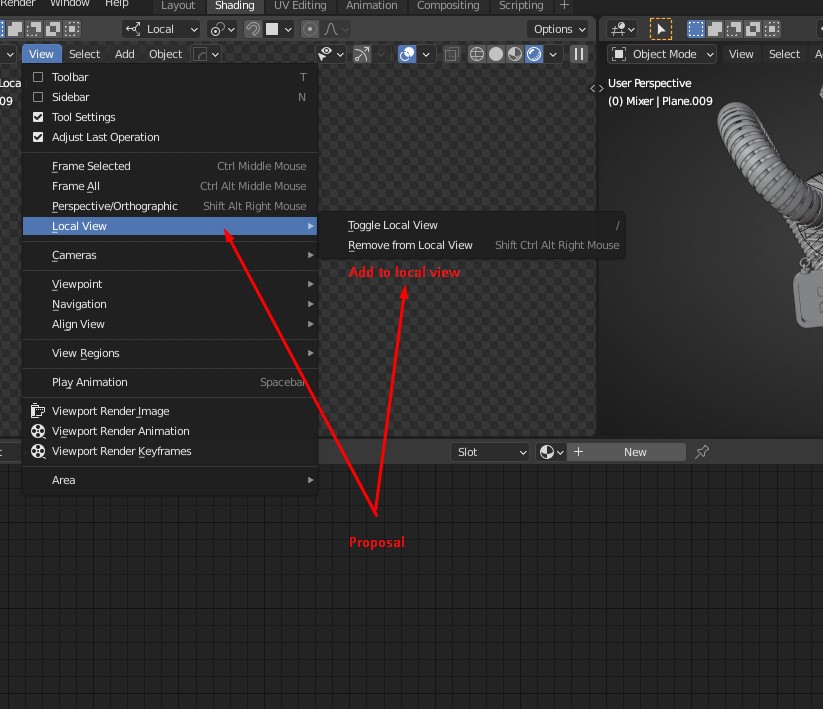Select Frame Selected in the View menu
Viewport: 823px width, 709px height.
(x=170, y=166)
